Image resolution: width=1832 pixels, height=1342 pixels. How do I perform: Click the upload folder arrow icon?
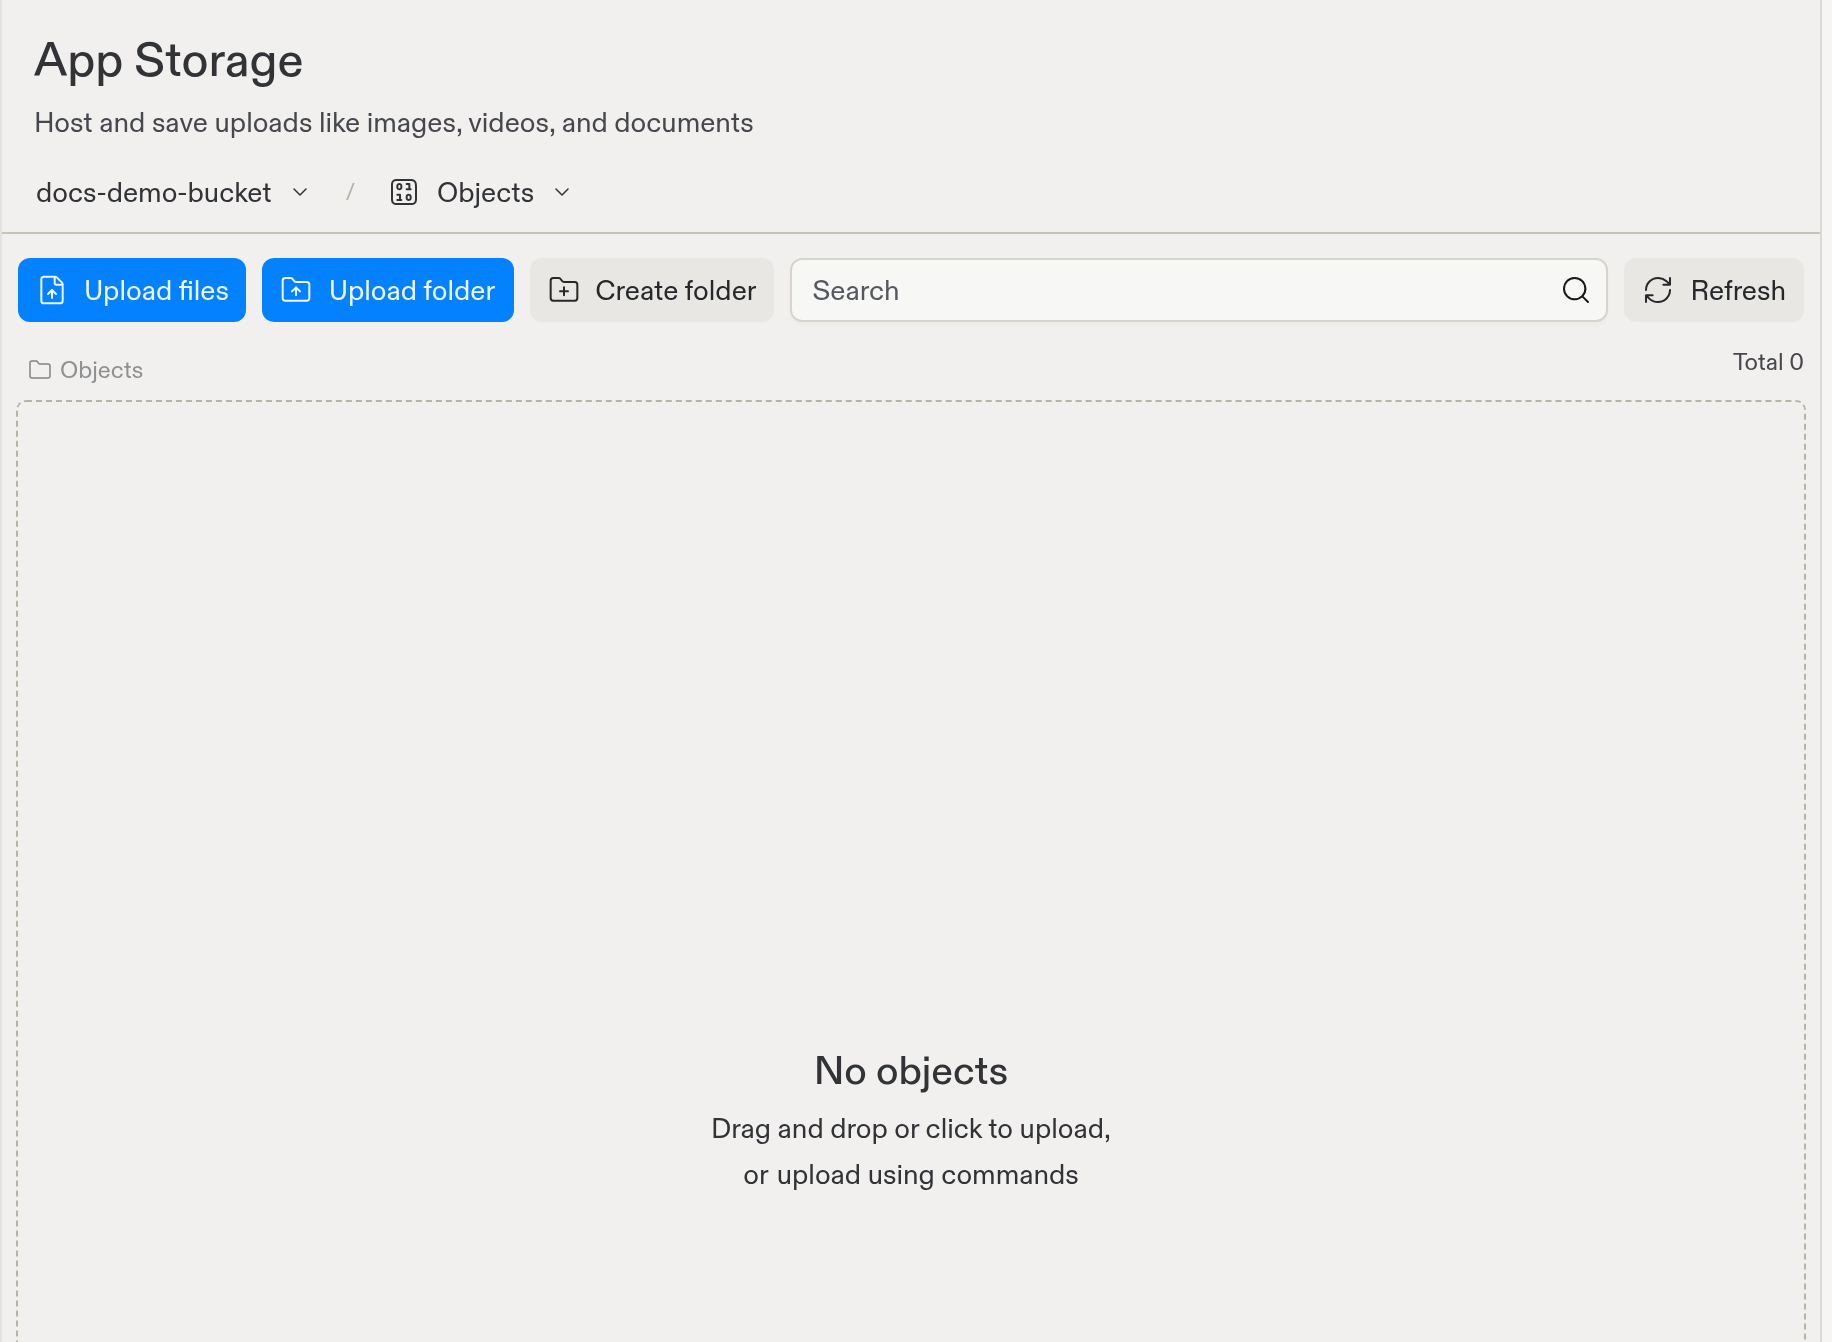[x=296, y=290]
